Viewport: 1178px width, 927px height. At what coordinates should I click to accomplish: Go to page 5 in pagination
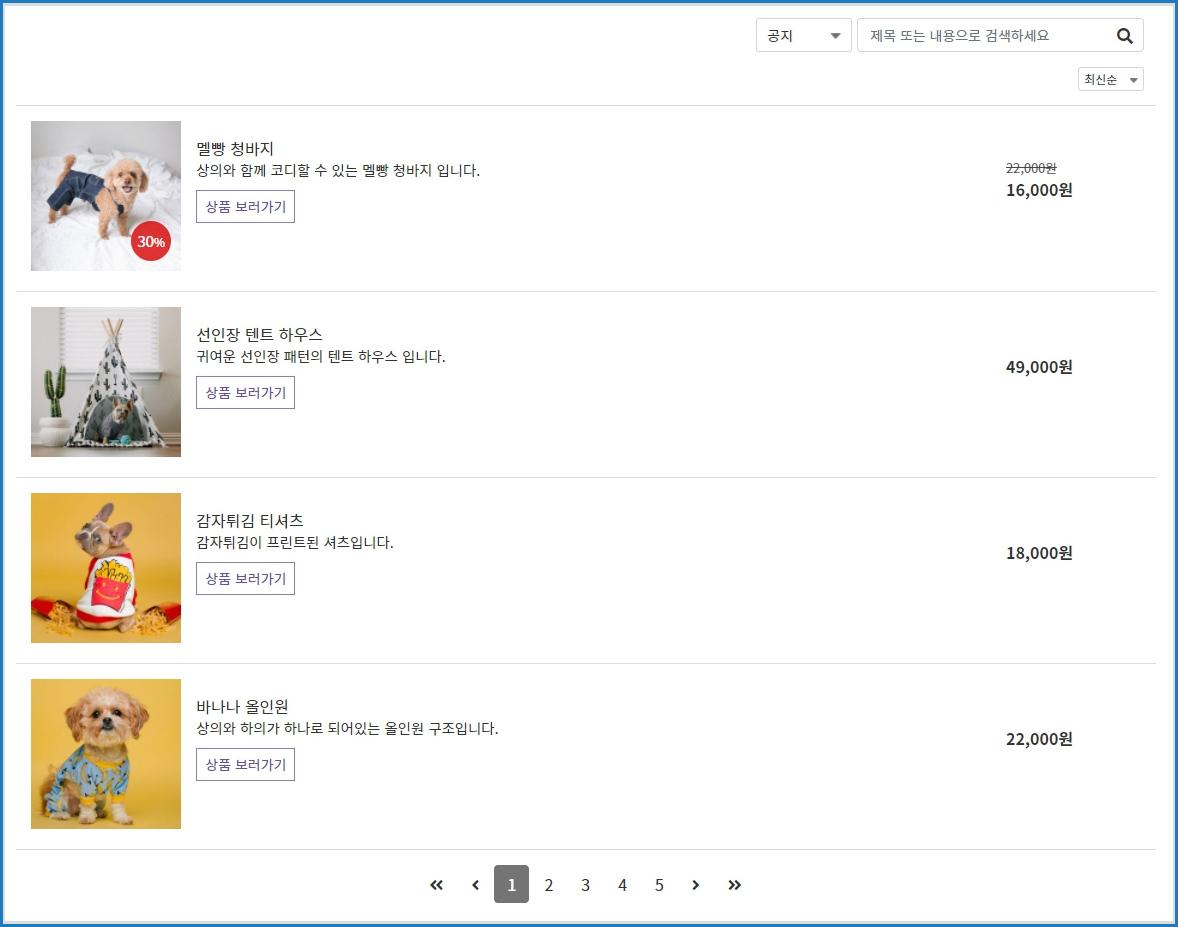point(659,885)
